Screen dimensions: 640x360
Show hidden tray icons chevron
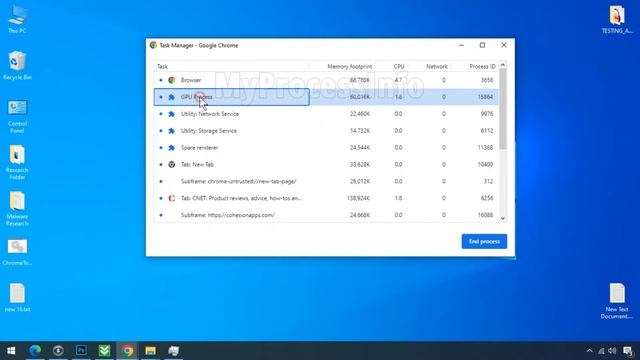pyautogui.click(x=589, y=351)
